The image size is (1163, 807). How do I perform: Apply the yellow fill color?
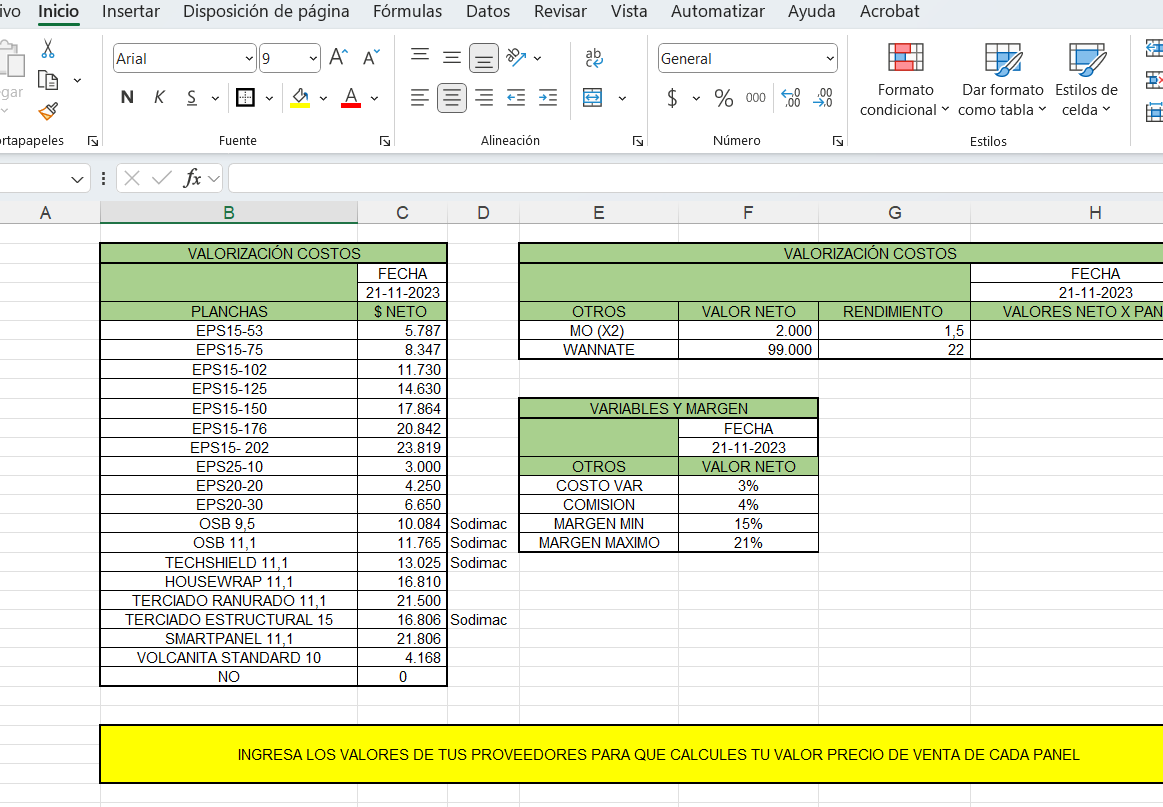[299, 97]
